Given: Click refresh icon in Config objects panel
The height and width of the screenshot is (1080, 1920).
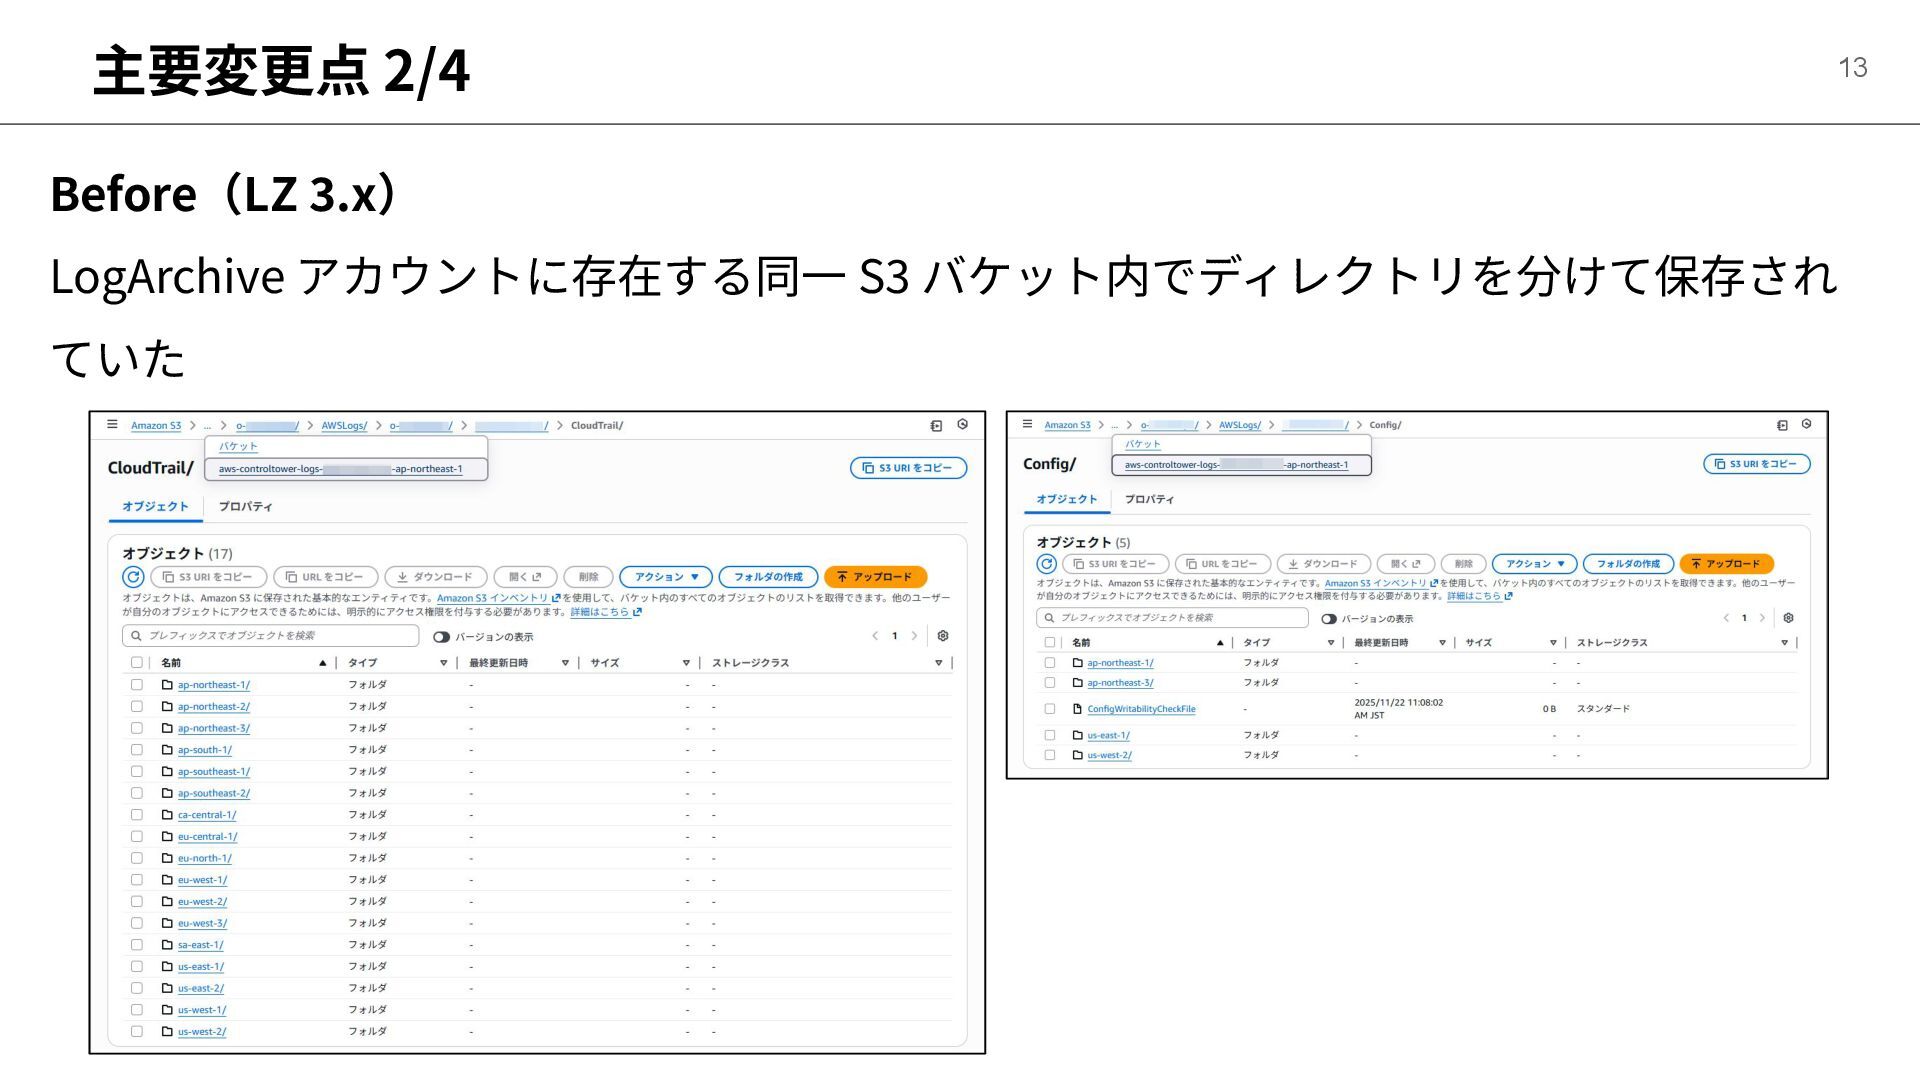Looking at the screenshot, I should pos(1046,564).
